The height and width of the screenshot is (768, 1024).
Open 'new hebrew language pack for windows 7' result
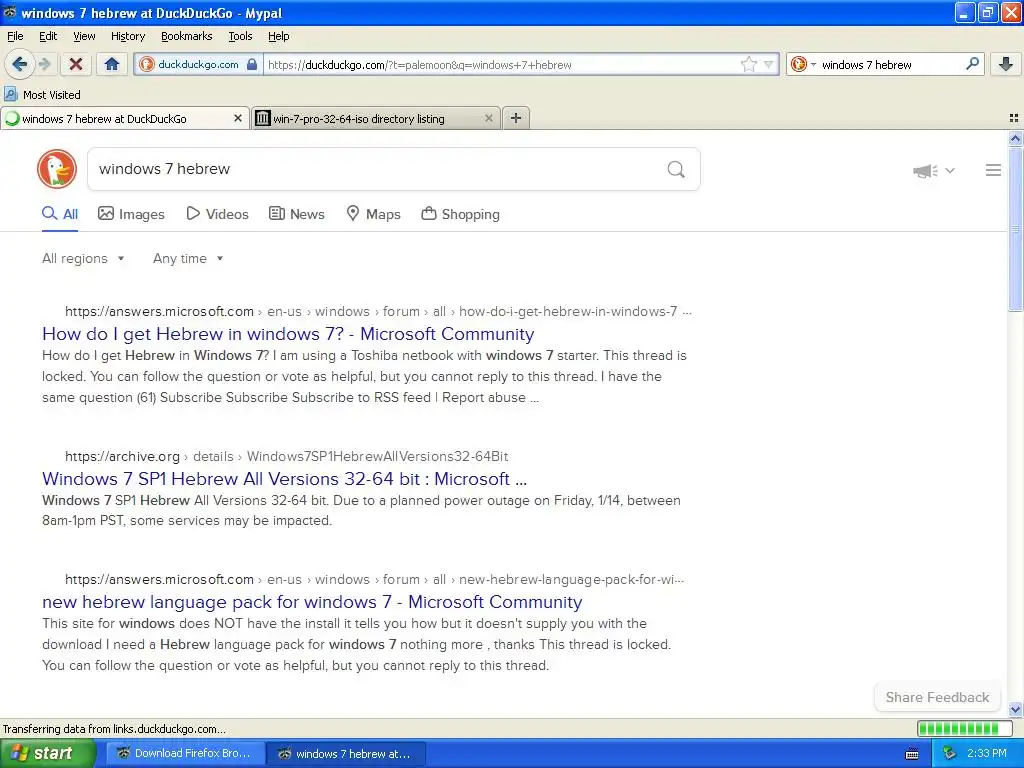(312, 602)
